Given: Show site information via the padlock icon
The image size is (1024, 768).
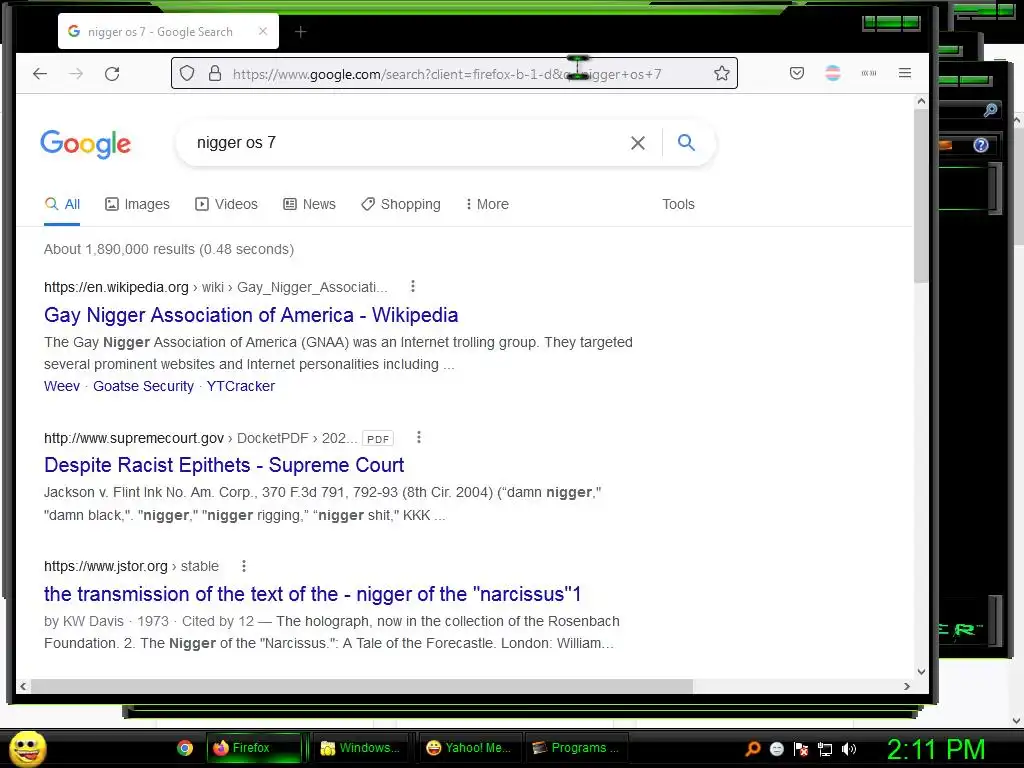Looking at the screenshot, I should pos(215,73).
